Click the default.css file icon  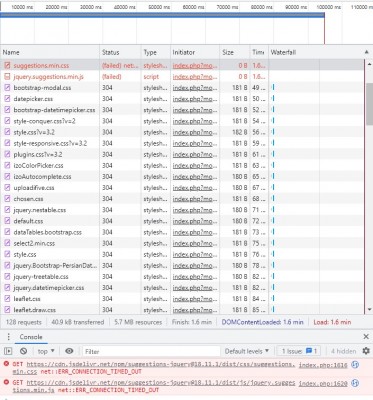[x=7, y=221]
